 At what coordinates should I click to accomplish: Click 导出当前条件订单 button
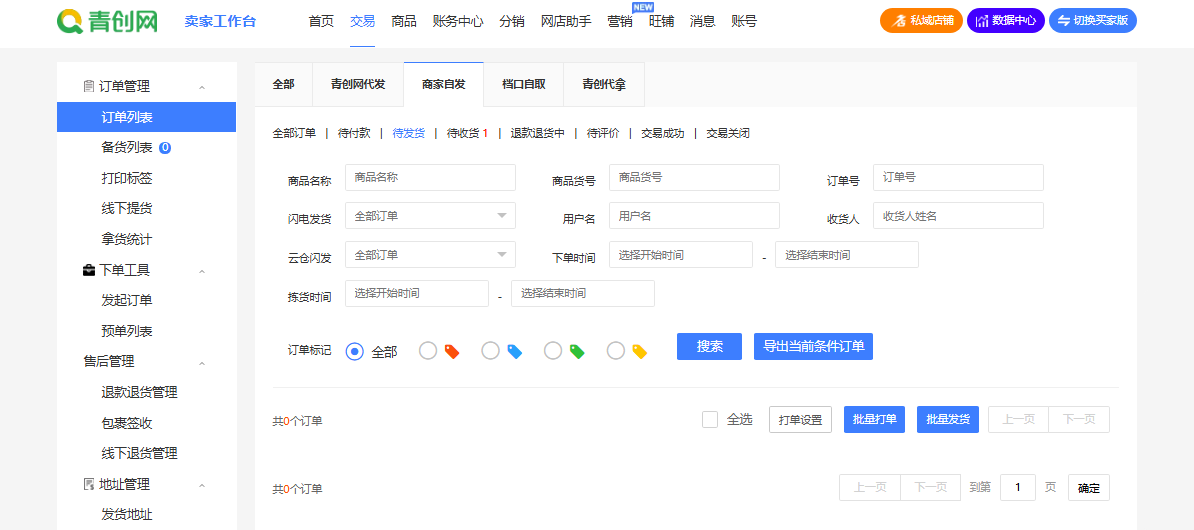[x=813, y=346]
